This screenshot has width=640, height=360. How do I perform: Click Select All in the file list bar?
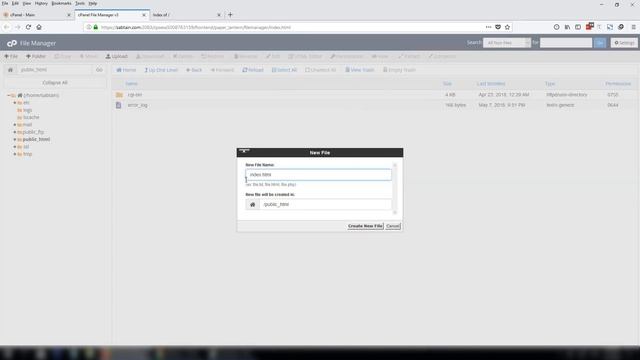(284, 70)
